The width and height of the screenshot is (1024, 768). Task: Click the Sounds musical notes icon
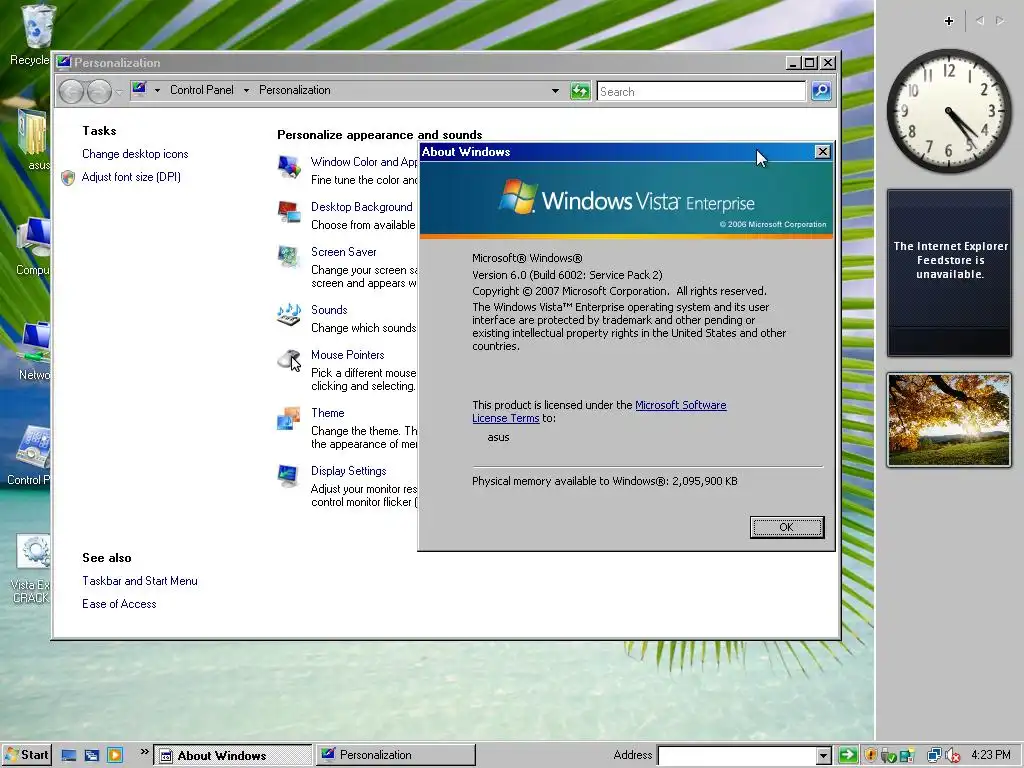[289, 315]
